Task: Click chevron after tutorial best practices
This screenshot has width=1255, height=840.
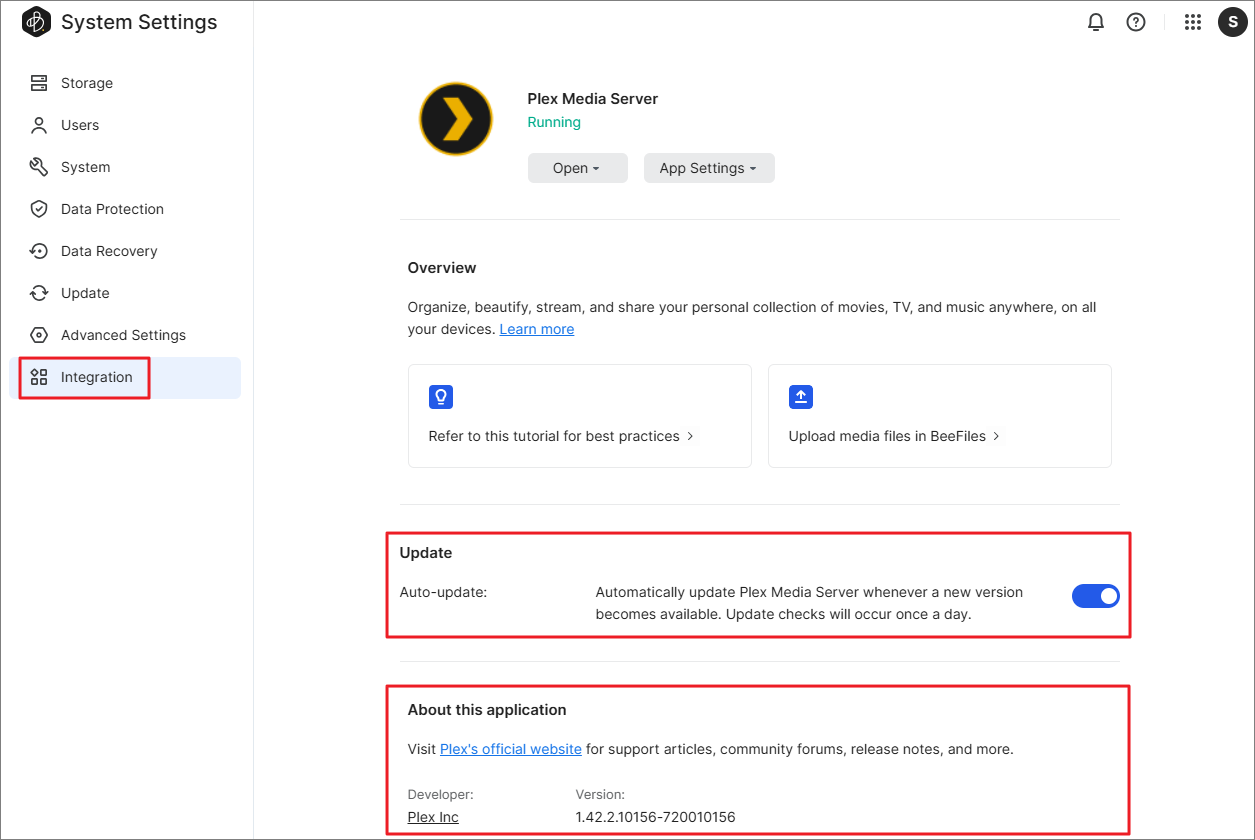Action: pos(691,436)
